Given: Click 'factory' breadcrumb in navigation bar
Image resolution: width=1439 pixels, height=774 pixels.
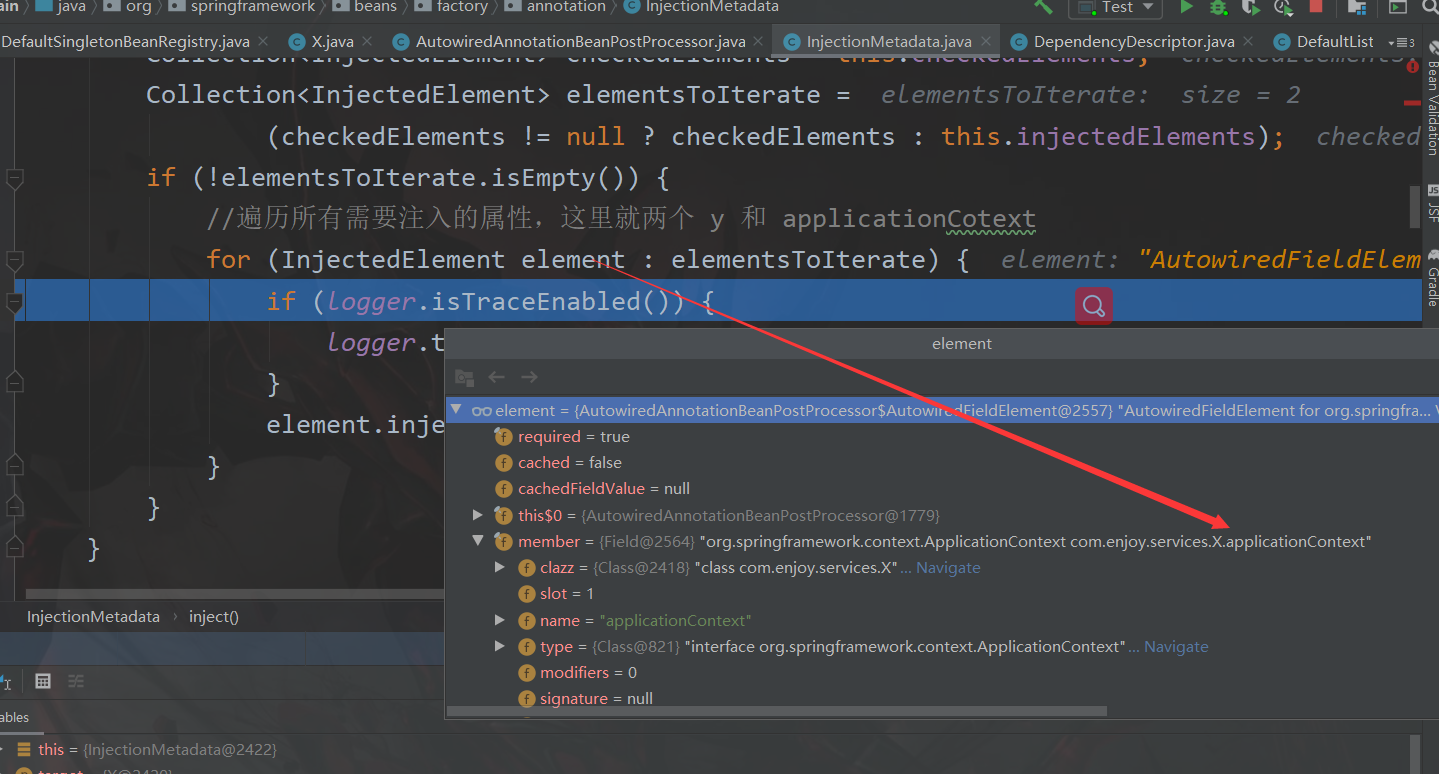Looking at the screenshot, I should (453, 7).
